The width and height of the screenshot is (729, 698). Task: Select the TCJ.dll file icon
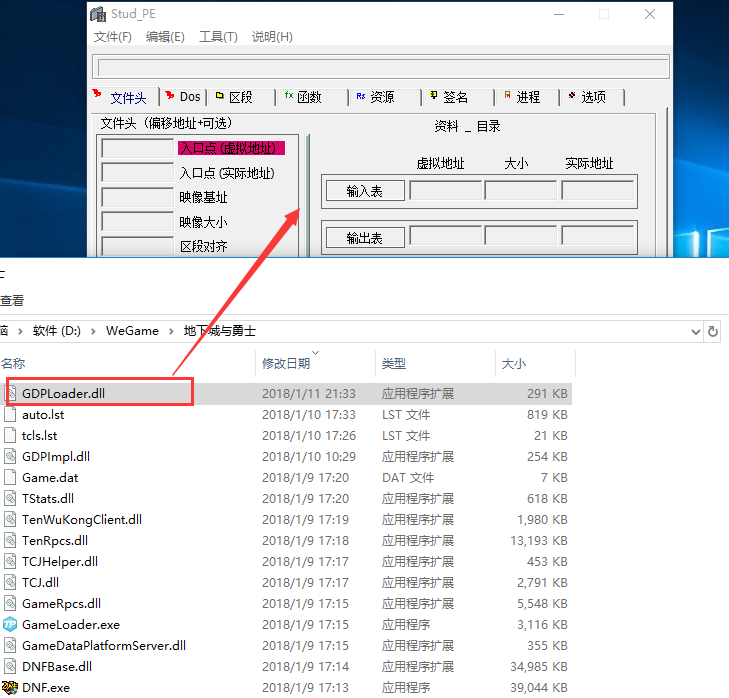[x=11, y=582]
